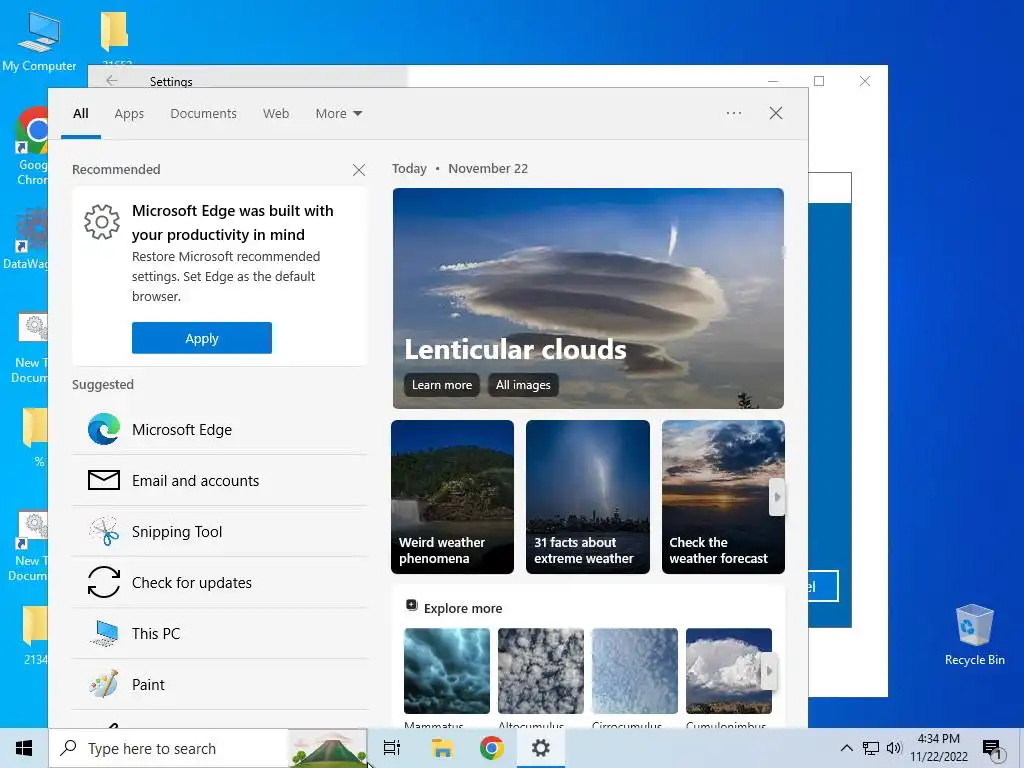Open the Cirrocumulus cloud thumbnail
The height and width of the screenshot is (768, 1024).
click(635, 671)
